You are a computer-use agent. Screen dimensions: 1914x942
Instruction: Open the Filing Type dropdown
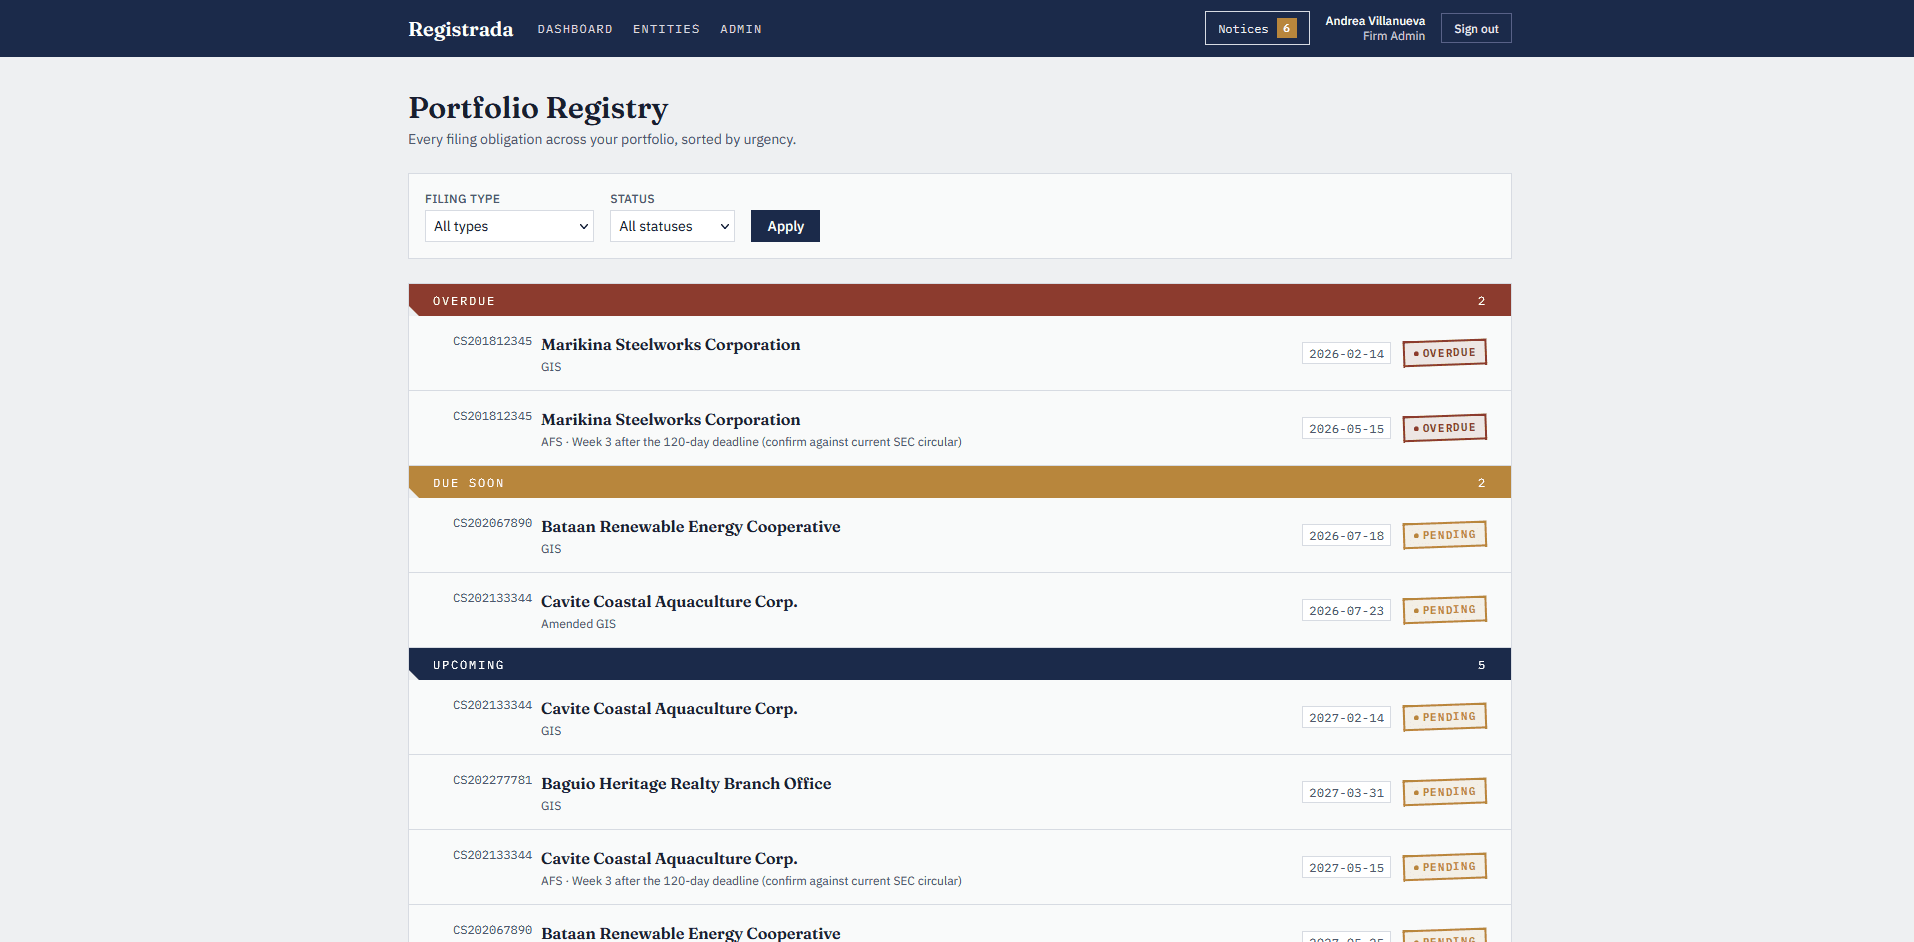[509, 226]
